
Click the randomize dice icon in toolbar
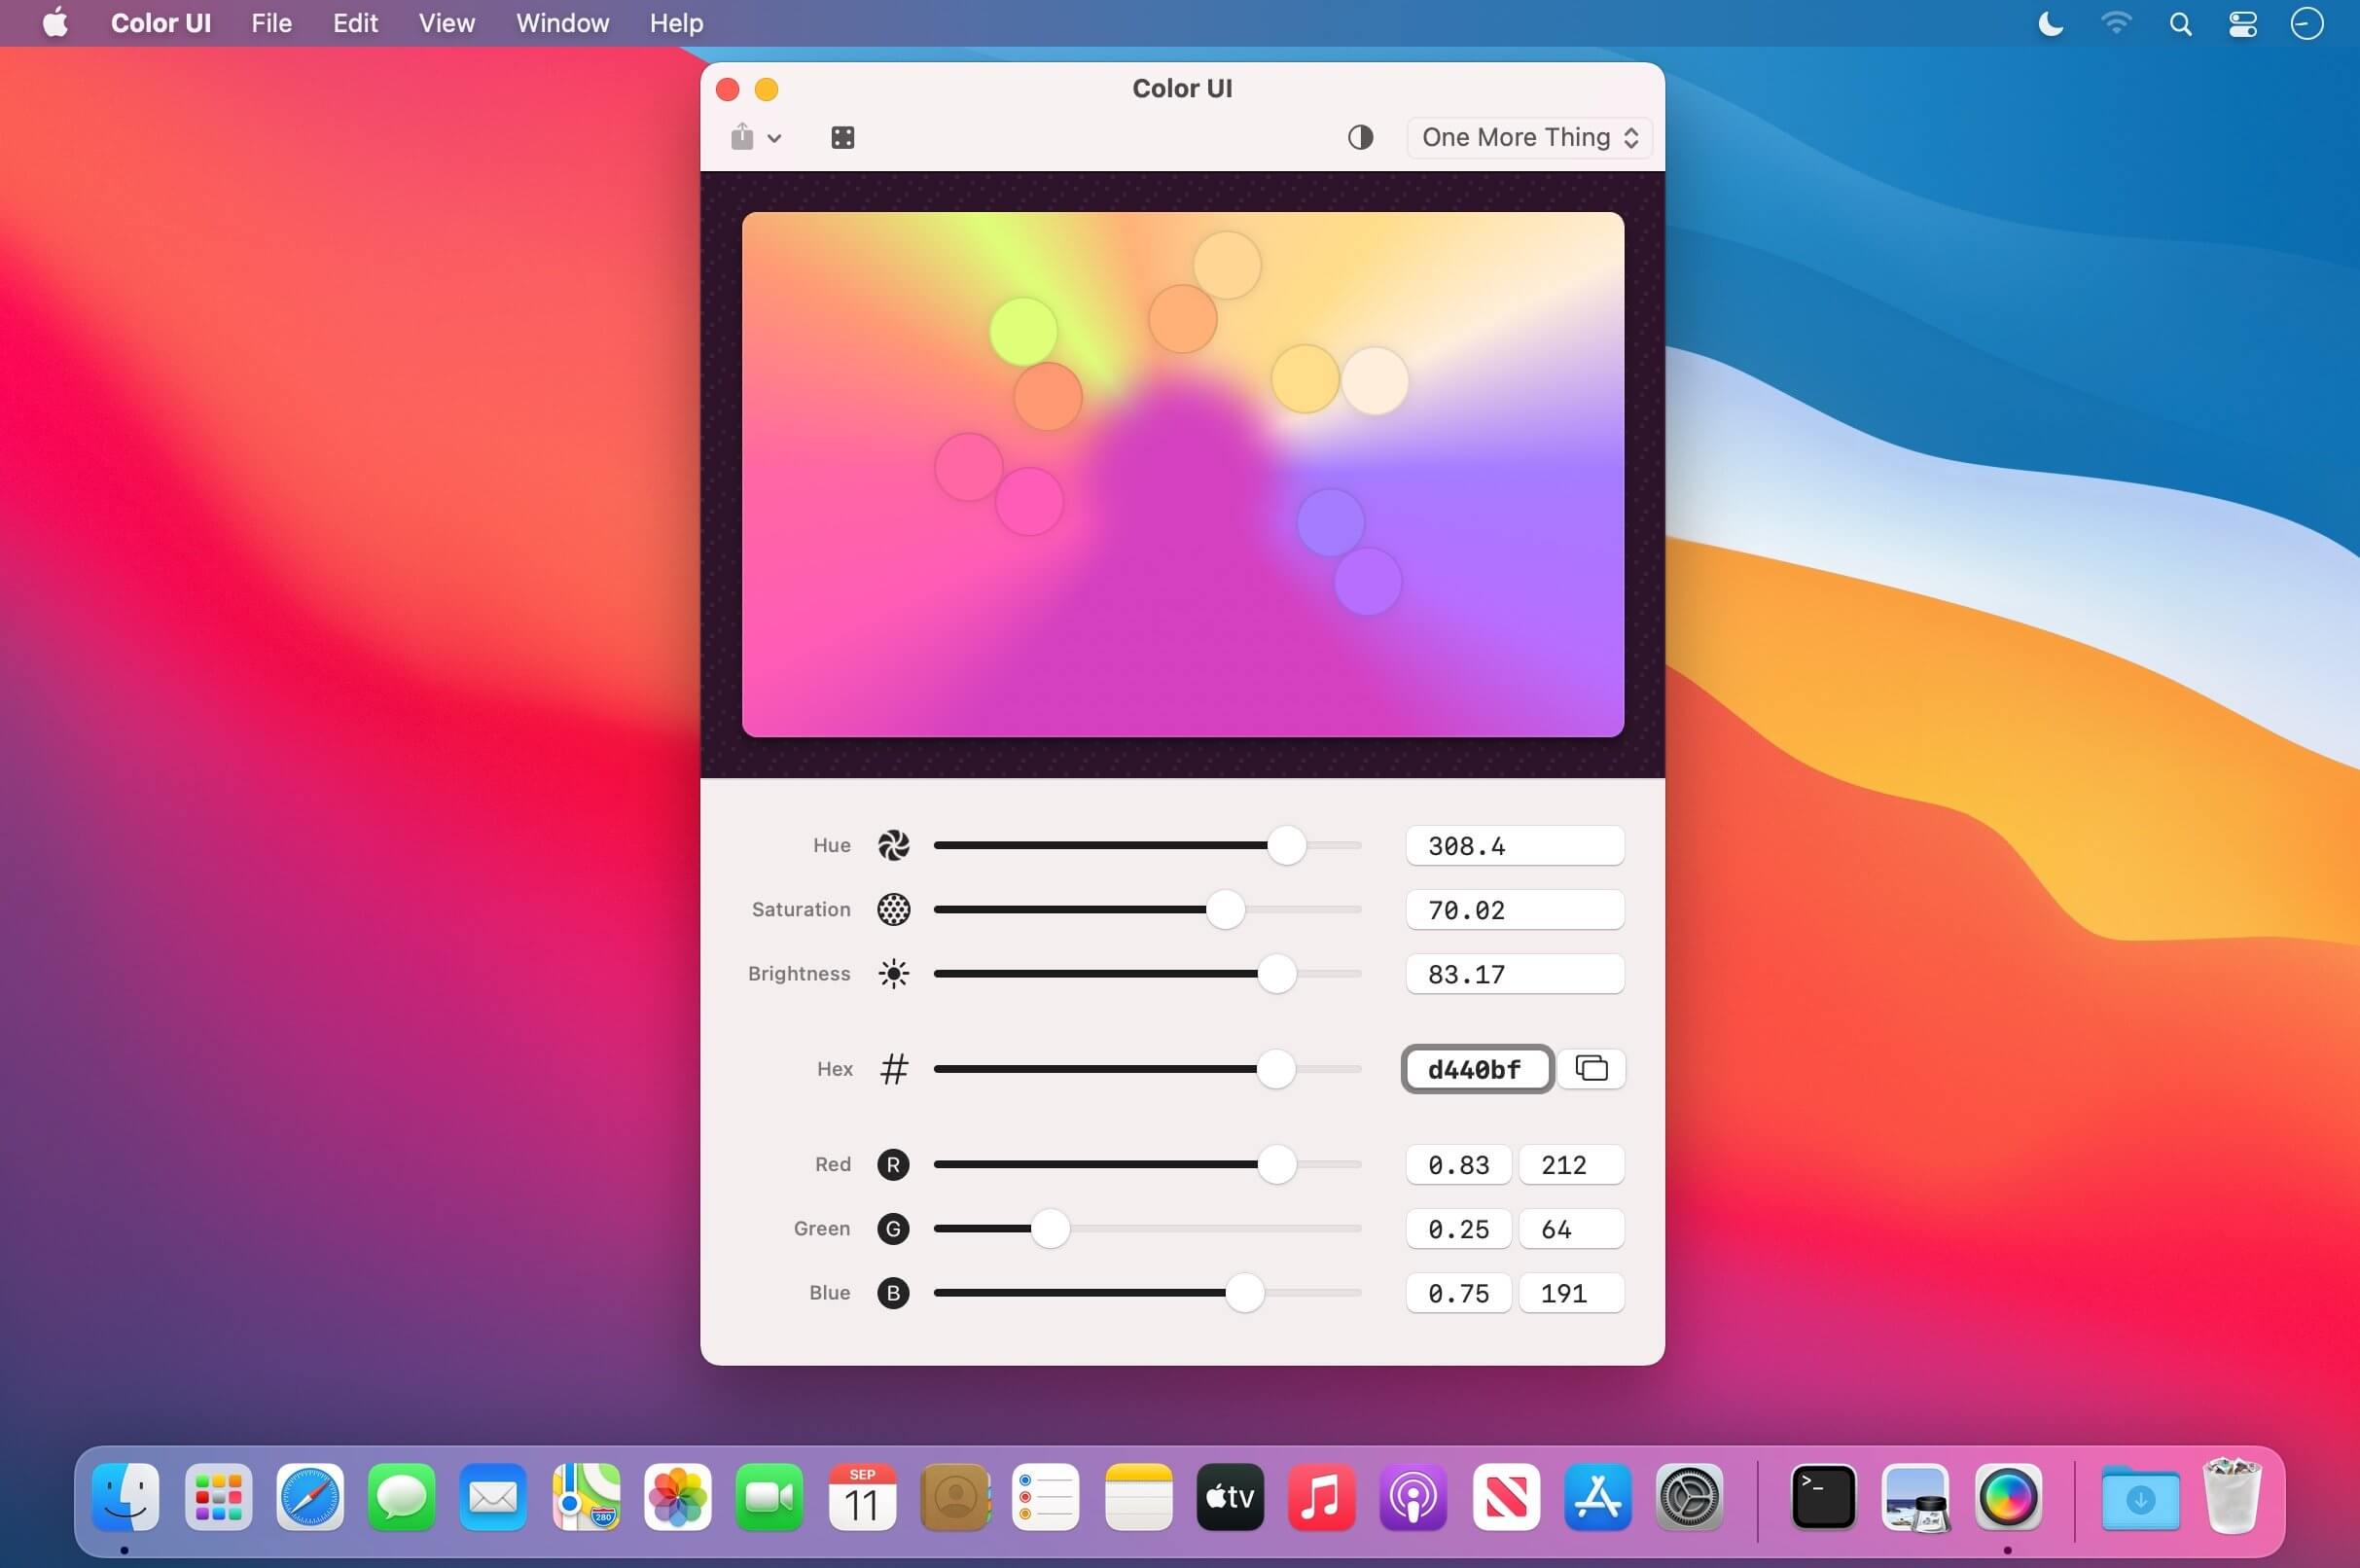click(x=842, y=138)
